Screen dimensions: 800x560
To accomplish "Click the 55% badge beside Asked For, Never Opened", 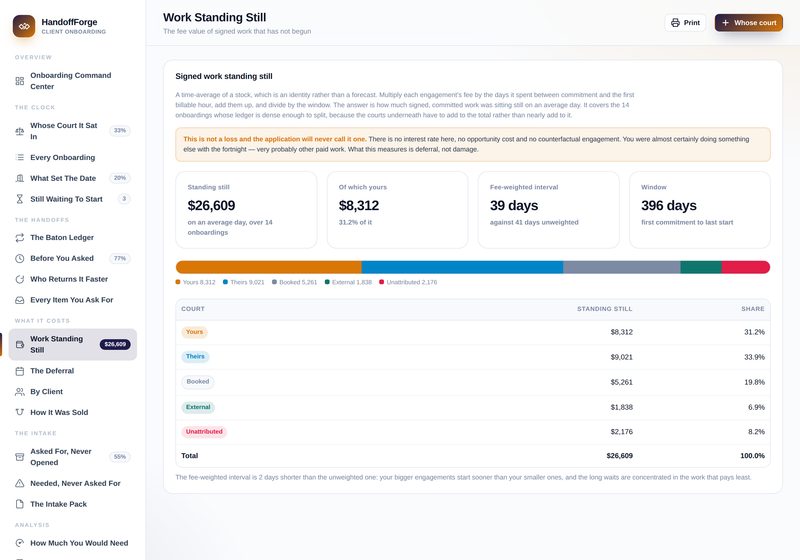I will coord(120,457).
